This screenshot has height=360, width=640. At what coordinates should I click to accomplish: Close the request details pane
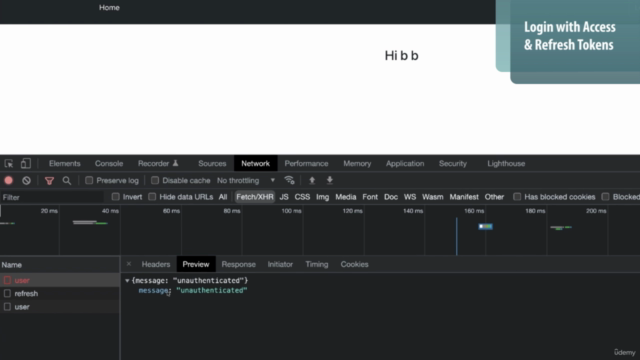tap(129, 264)
